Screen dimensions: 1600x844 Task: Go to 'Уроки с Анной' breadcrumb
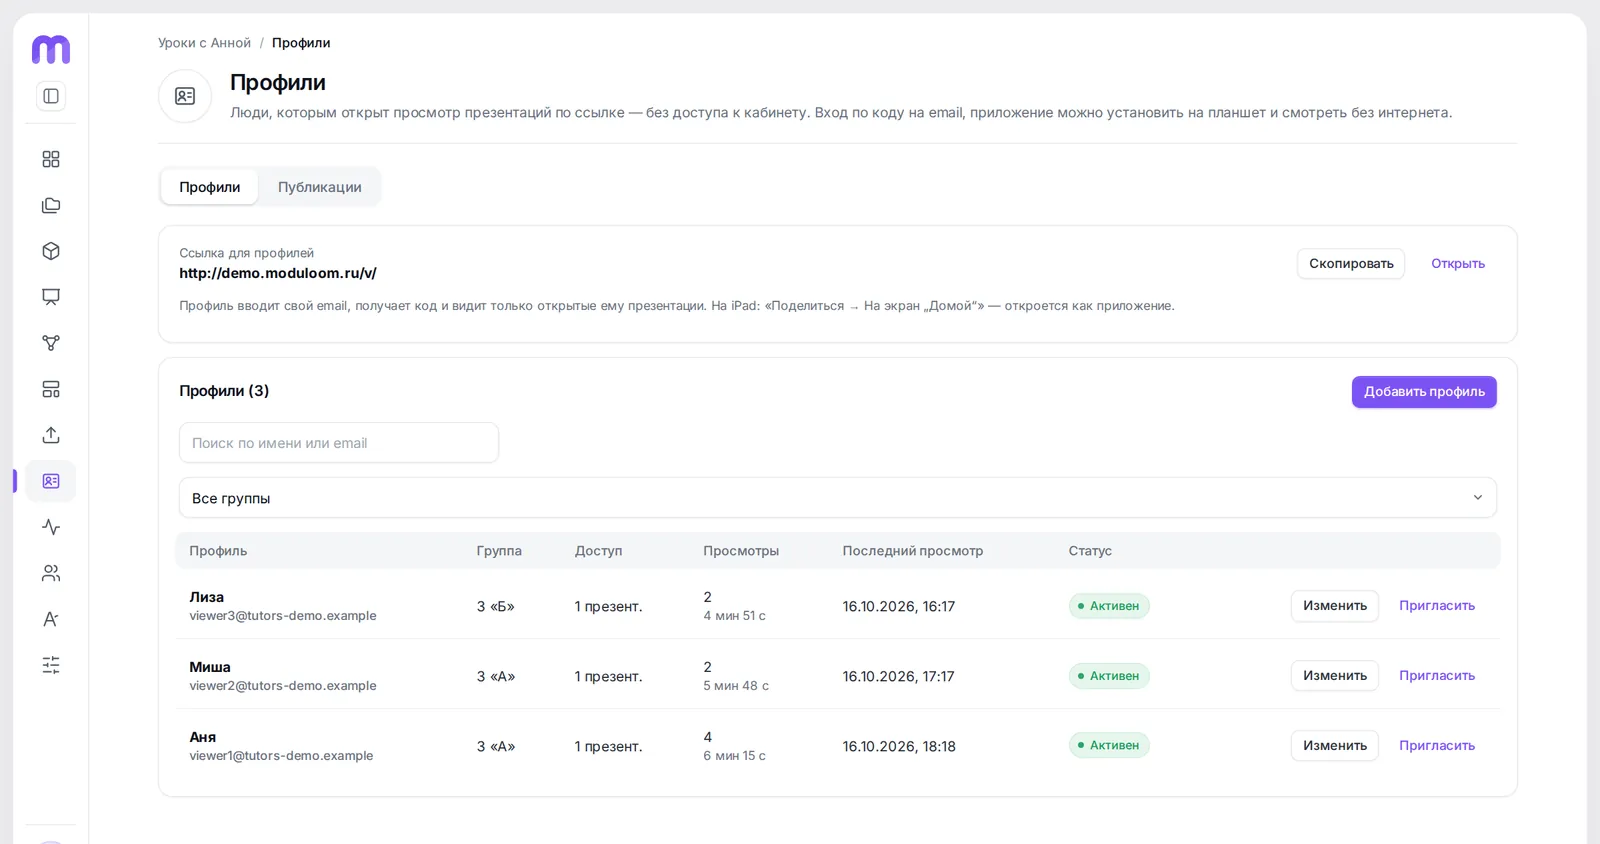[x=204, y=43]
